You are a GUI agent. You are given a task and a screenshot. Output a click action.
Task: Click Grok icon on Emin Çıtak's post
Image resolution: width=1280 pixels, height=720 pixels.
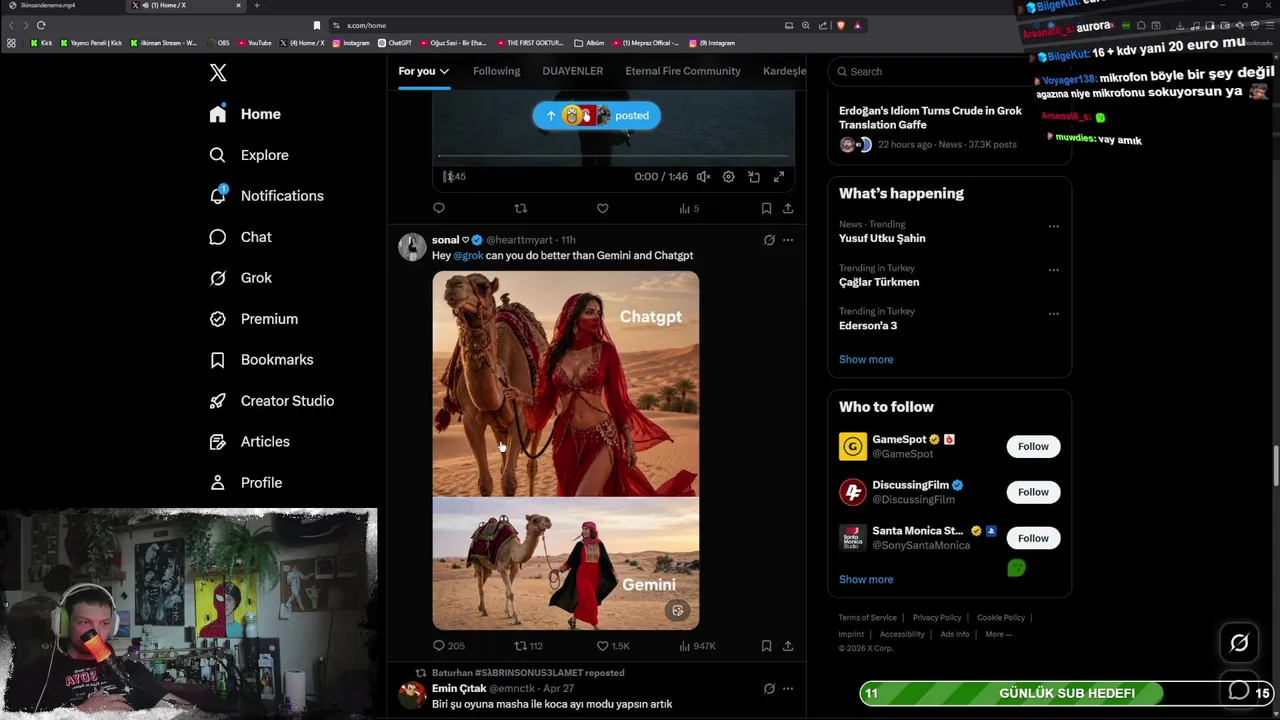[x=769, y=689]
